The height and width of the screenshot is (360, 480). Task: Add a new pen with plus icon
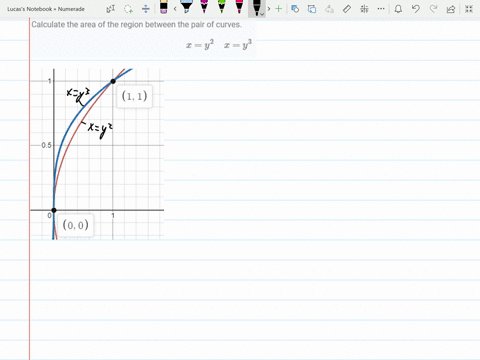(x=279, y=9)
